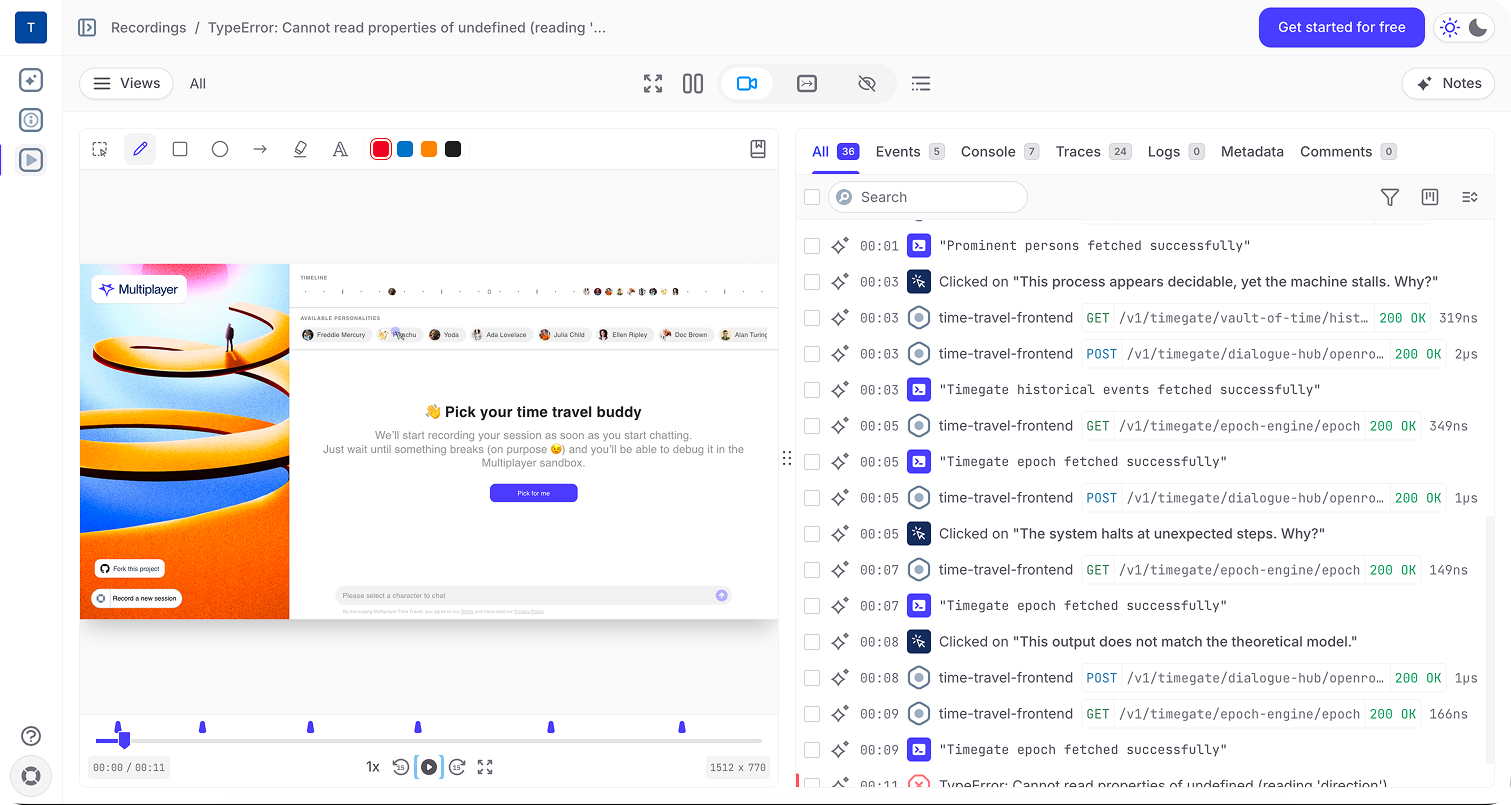Play the recording
The height and width of the screenshot is (805, 1511).
click(429, 767)
